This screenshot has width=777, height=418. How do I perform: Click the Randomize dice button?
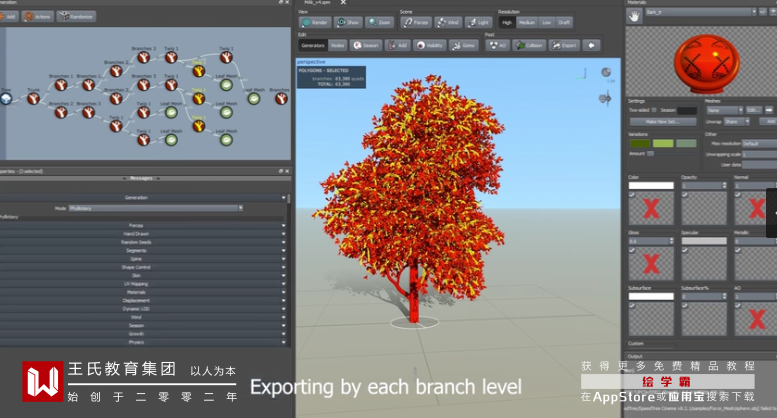point(76,16)
